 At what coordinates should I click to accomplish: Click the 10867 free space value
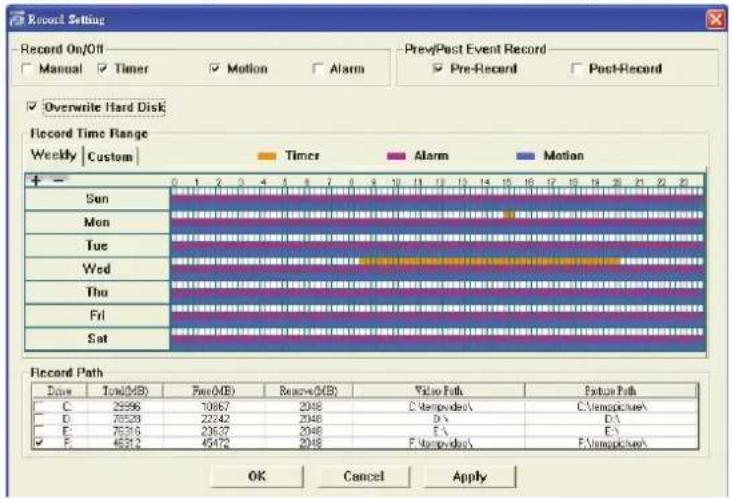click(215, 407)
